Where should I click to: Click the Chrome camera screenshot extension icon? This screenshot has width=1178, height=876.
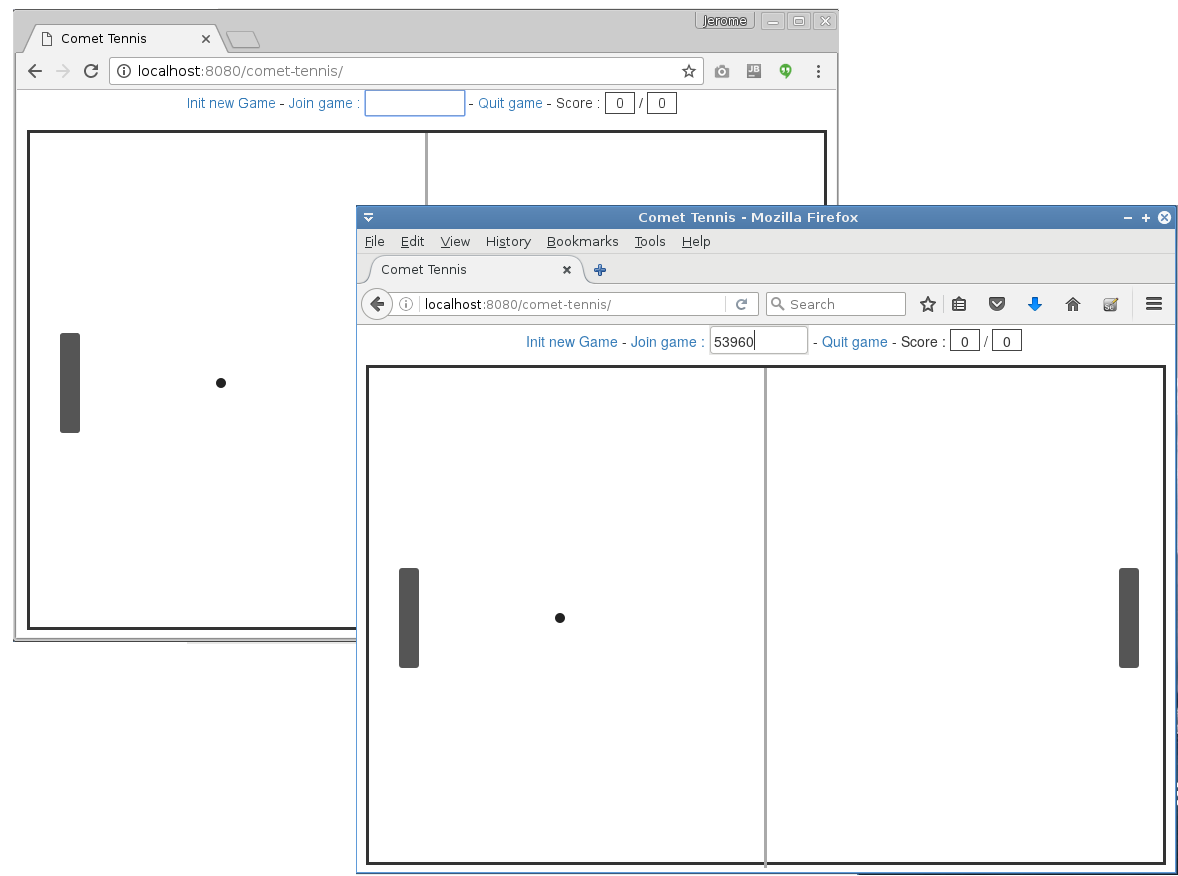[x=722, y=71]
